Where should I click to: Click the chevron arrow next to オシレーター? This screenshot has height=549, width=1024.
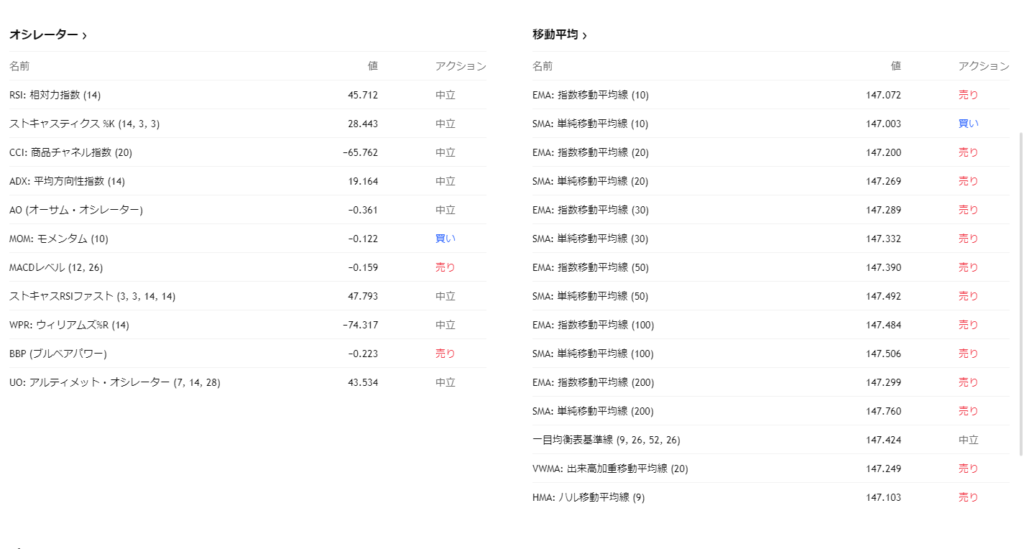tap(84, 36)
